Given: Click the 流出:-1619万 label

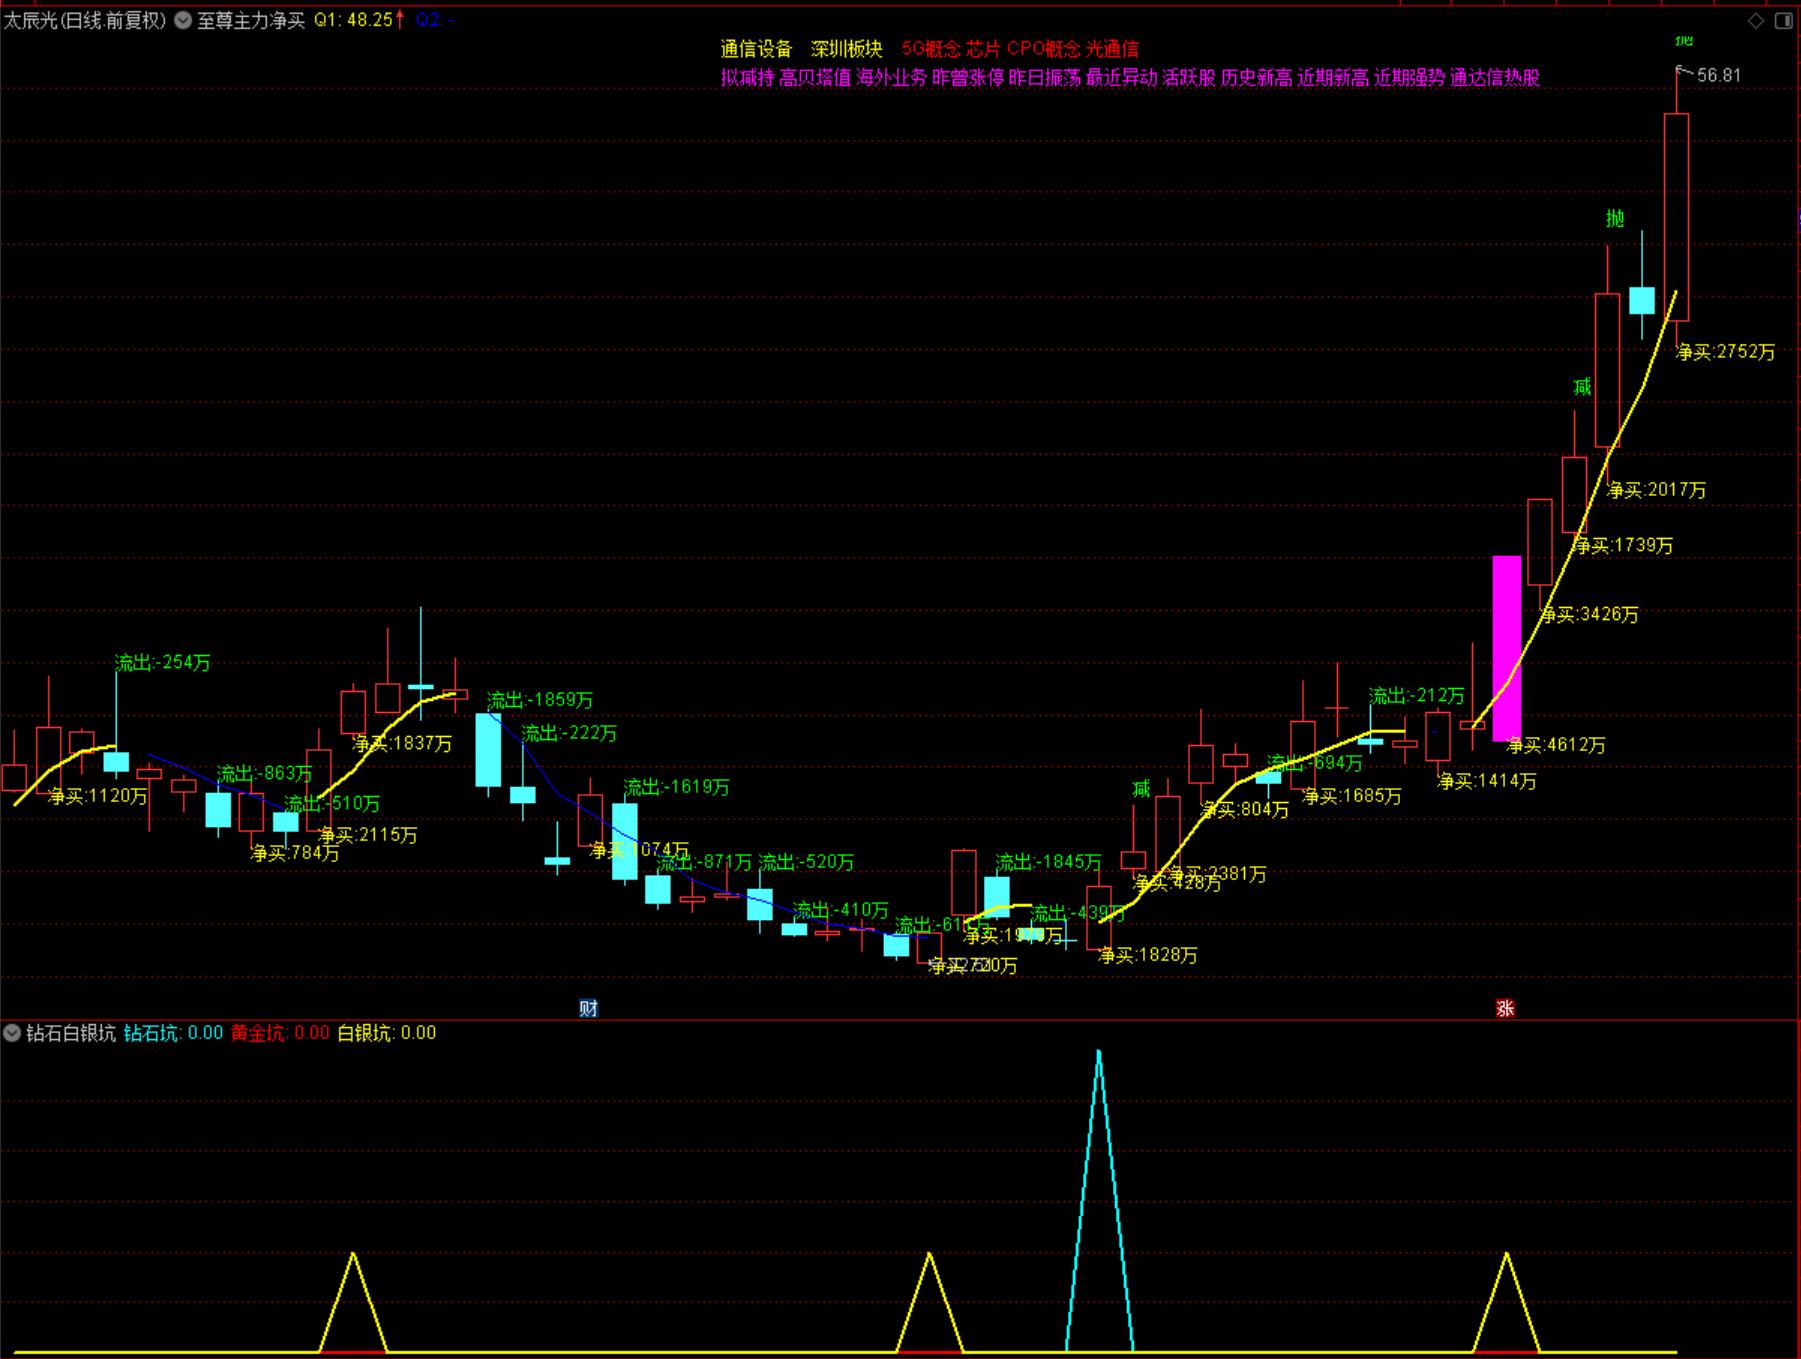Looking at the screenshot, I should pos(677,787).
